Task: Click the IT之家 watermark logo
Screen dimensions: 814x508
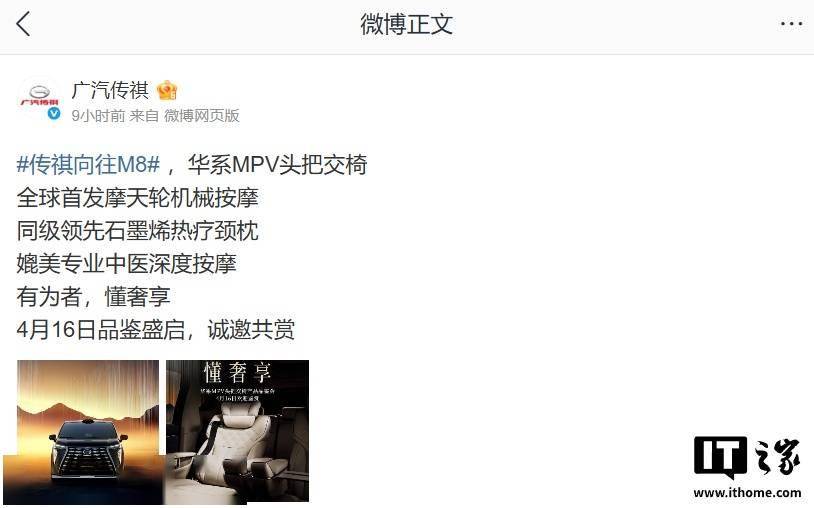Action: click(x=747, y=457)
